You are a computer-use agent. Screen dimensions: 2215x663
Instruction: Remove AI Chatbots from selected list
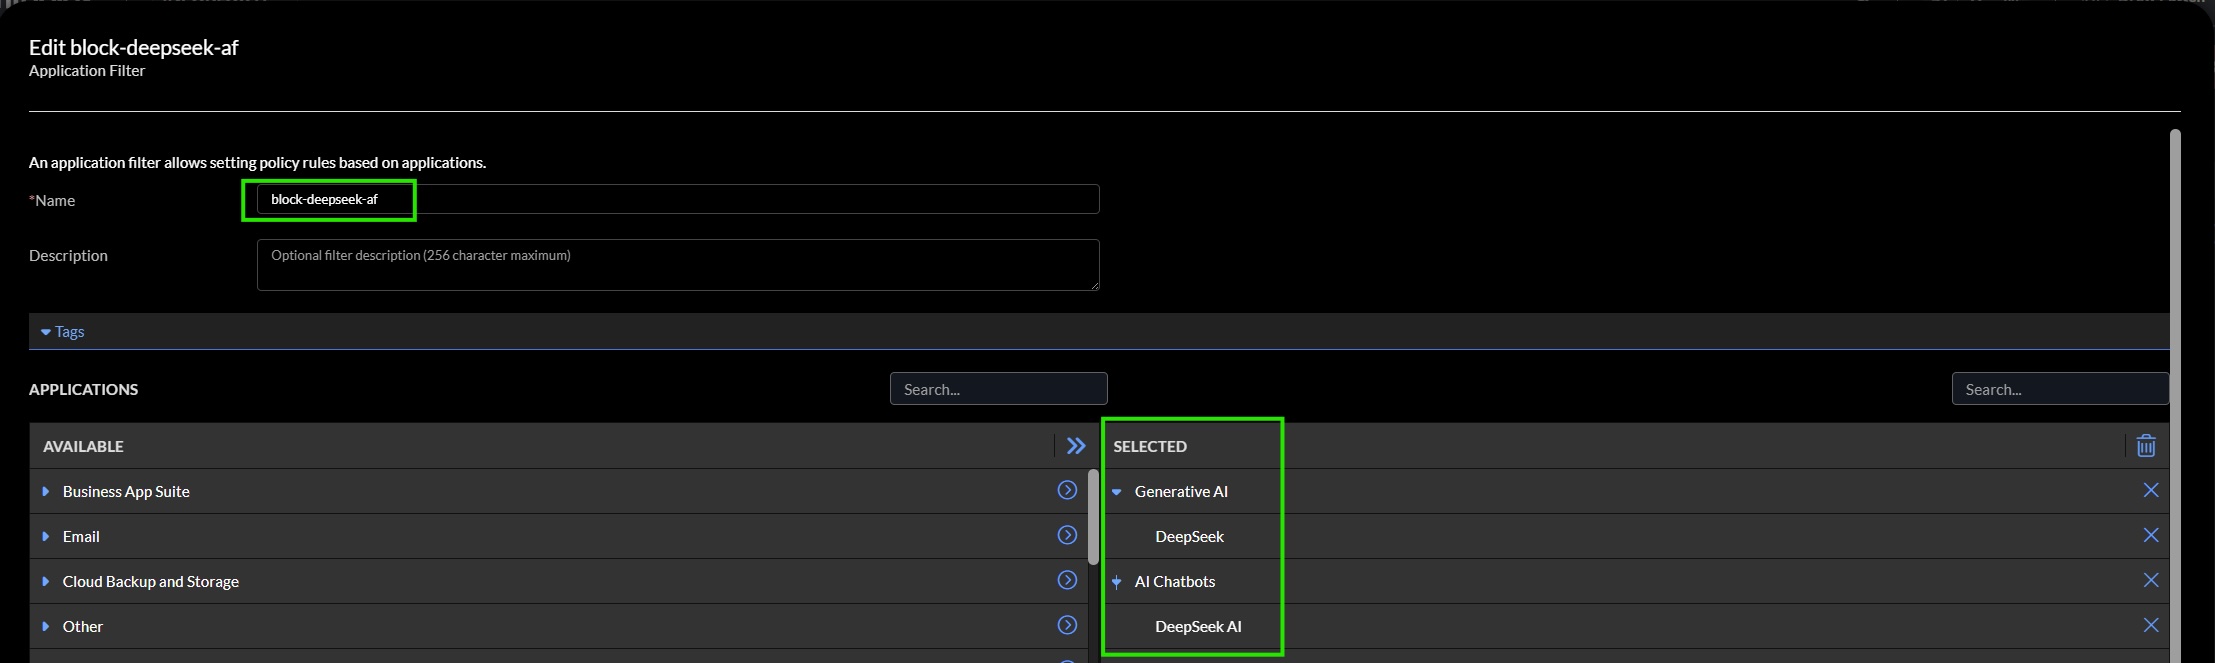2151,580
